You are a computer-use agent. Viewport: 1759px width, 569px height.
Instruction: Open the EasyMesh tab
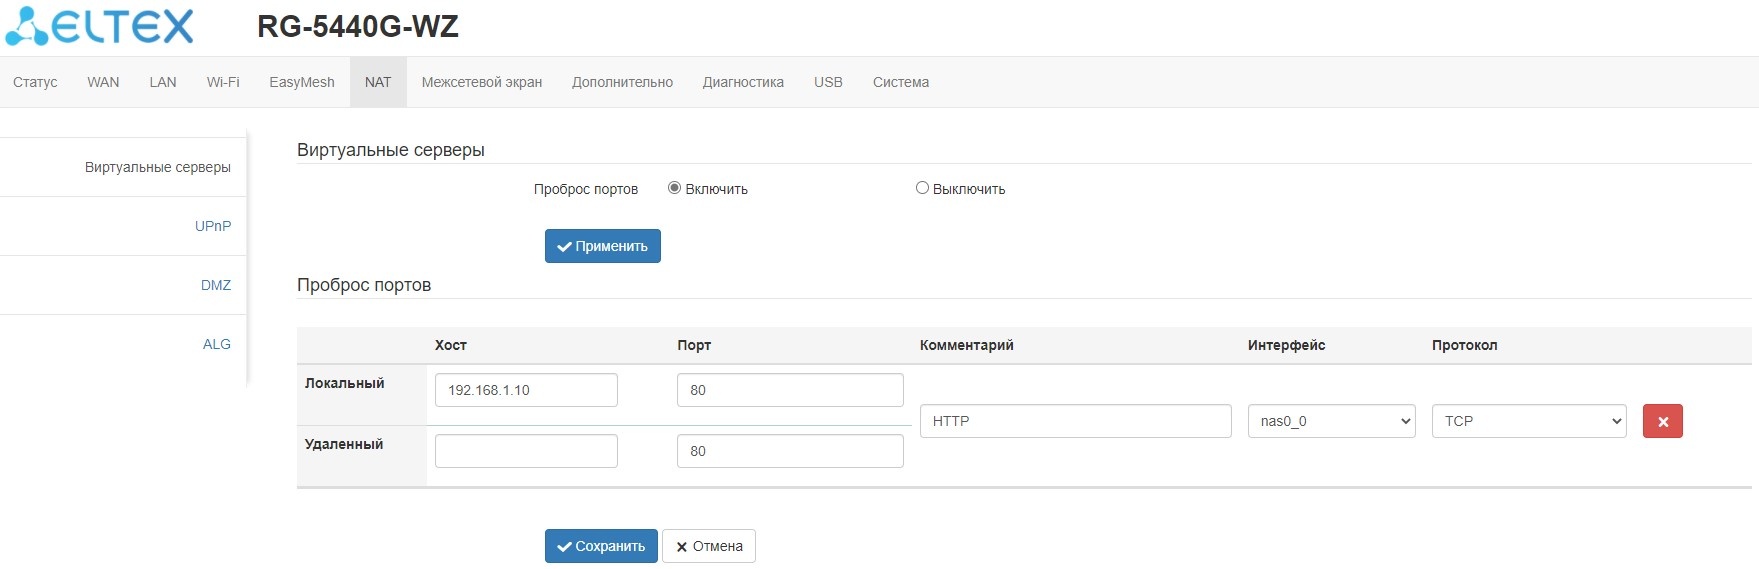[x=301, y=82]
